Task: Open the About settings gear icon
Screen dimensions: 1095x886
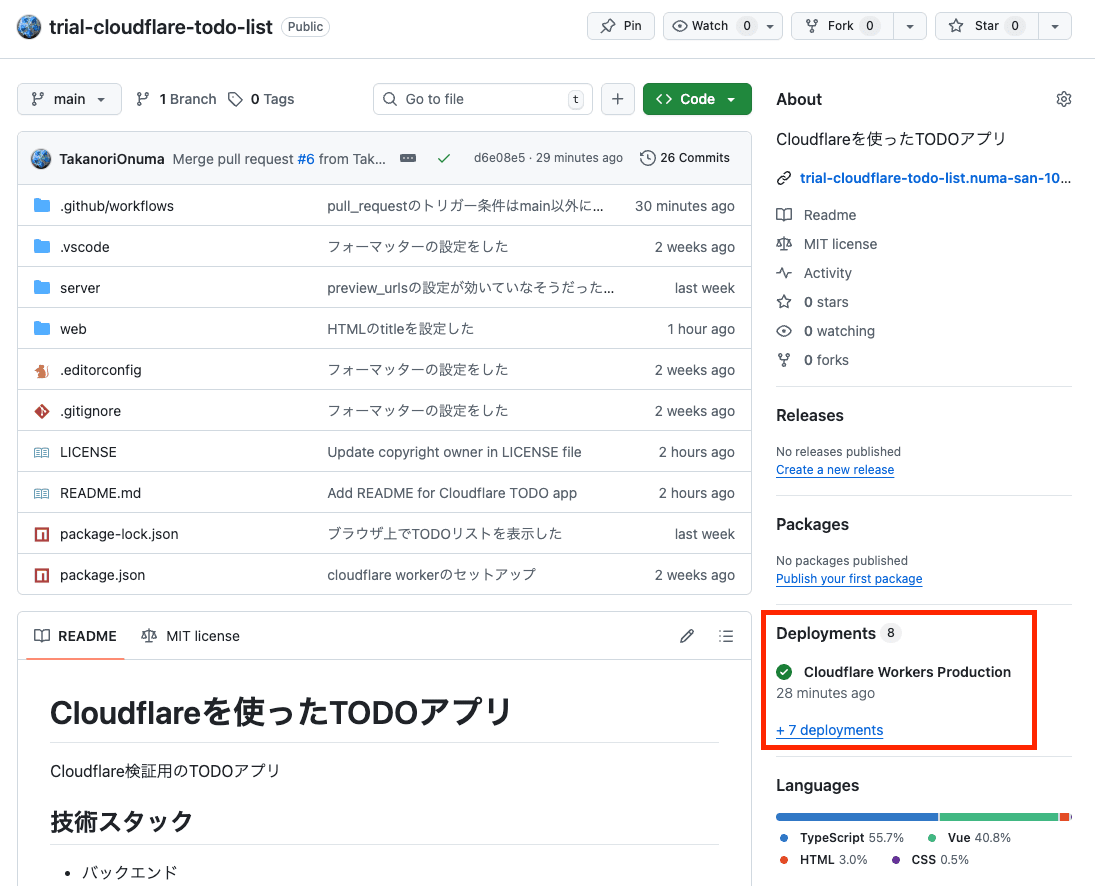Action: coord(1064,99)
